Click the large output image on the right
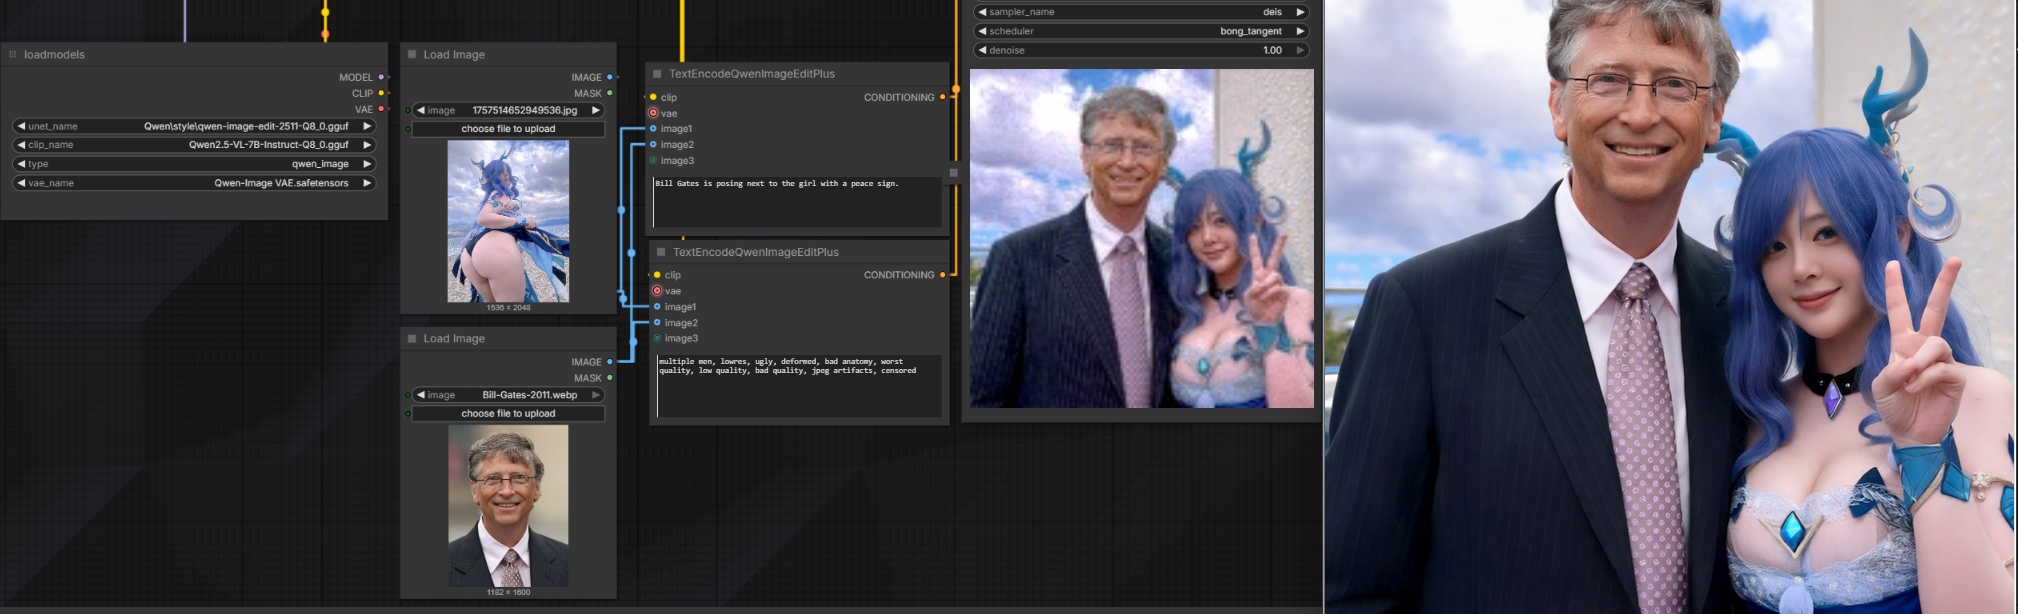Viewport: 2018px width, 614px height. click(1671, 307)
